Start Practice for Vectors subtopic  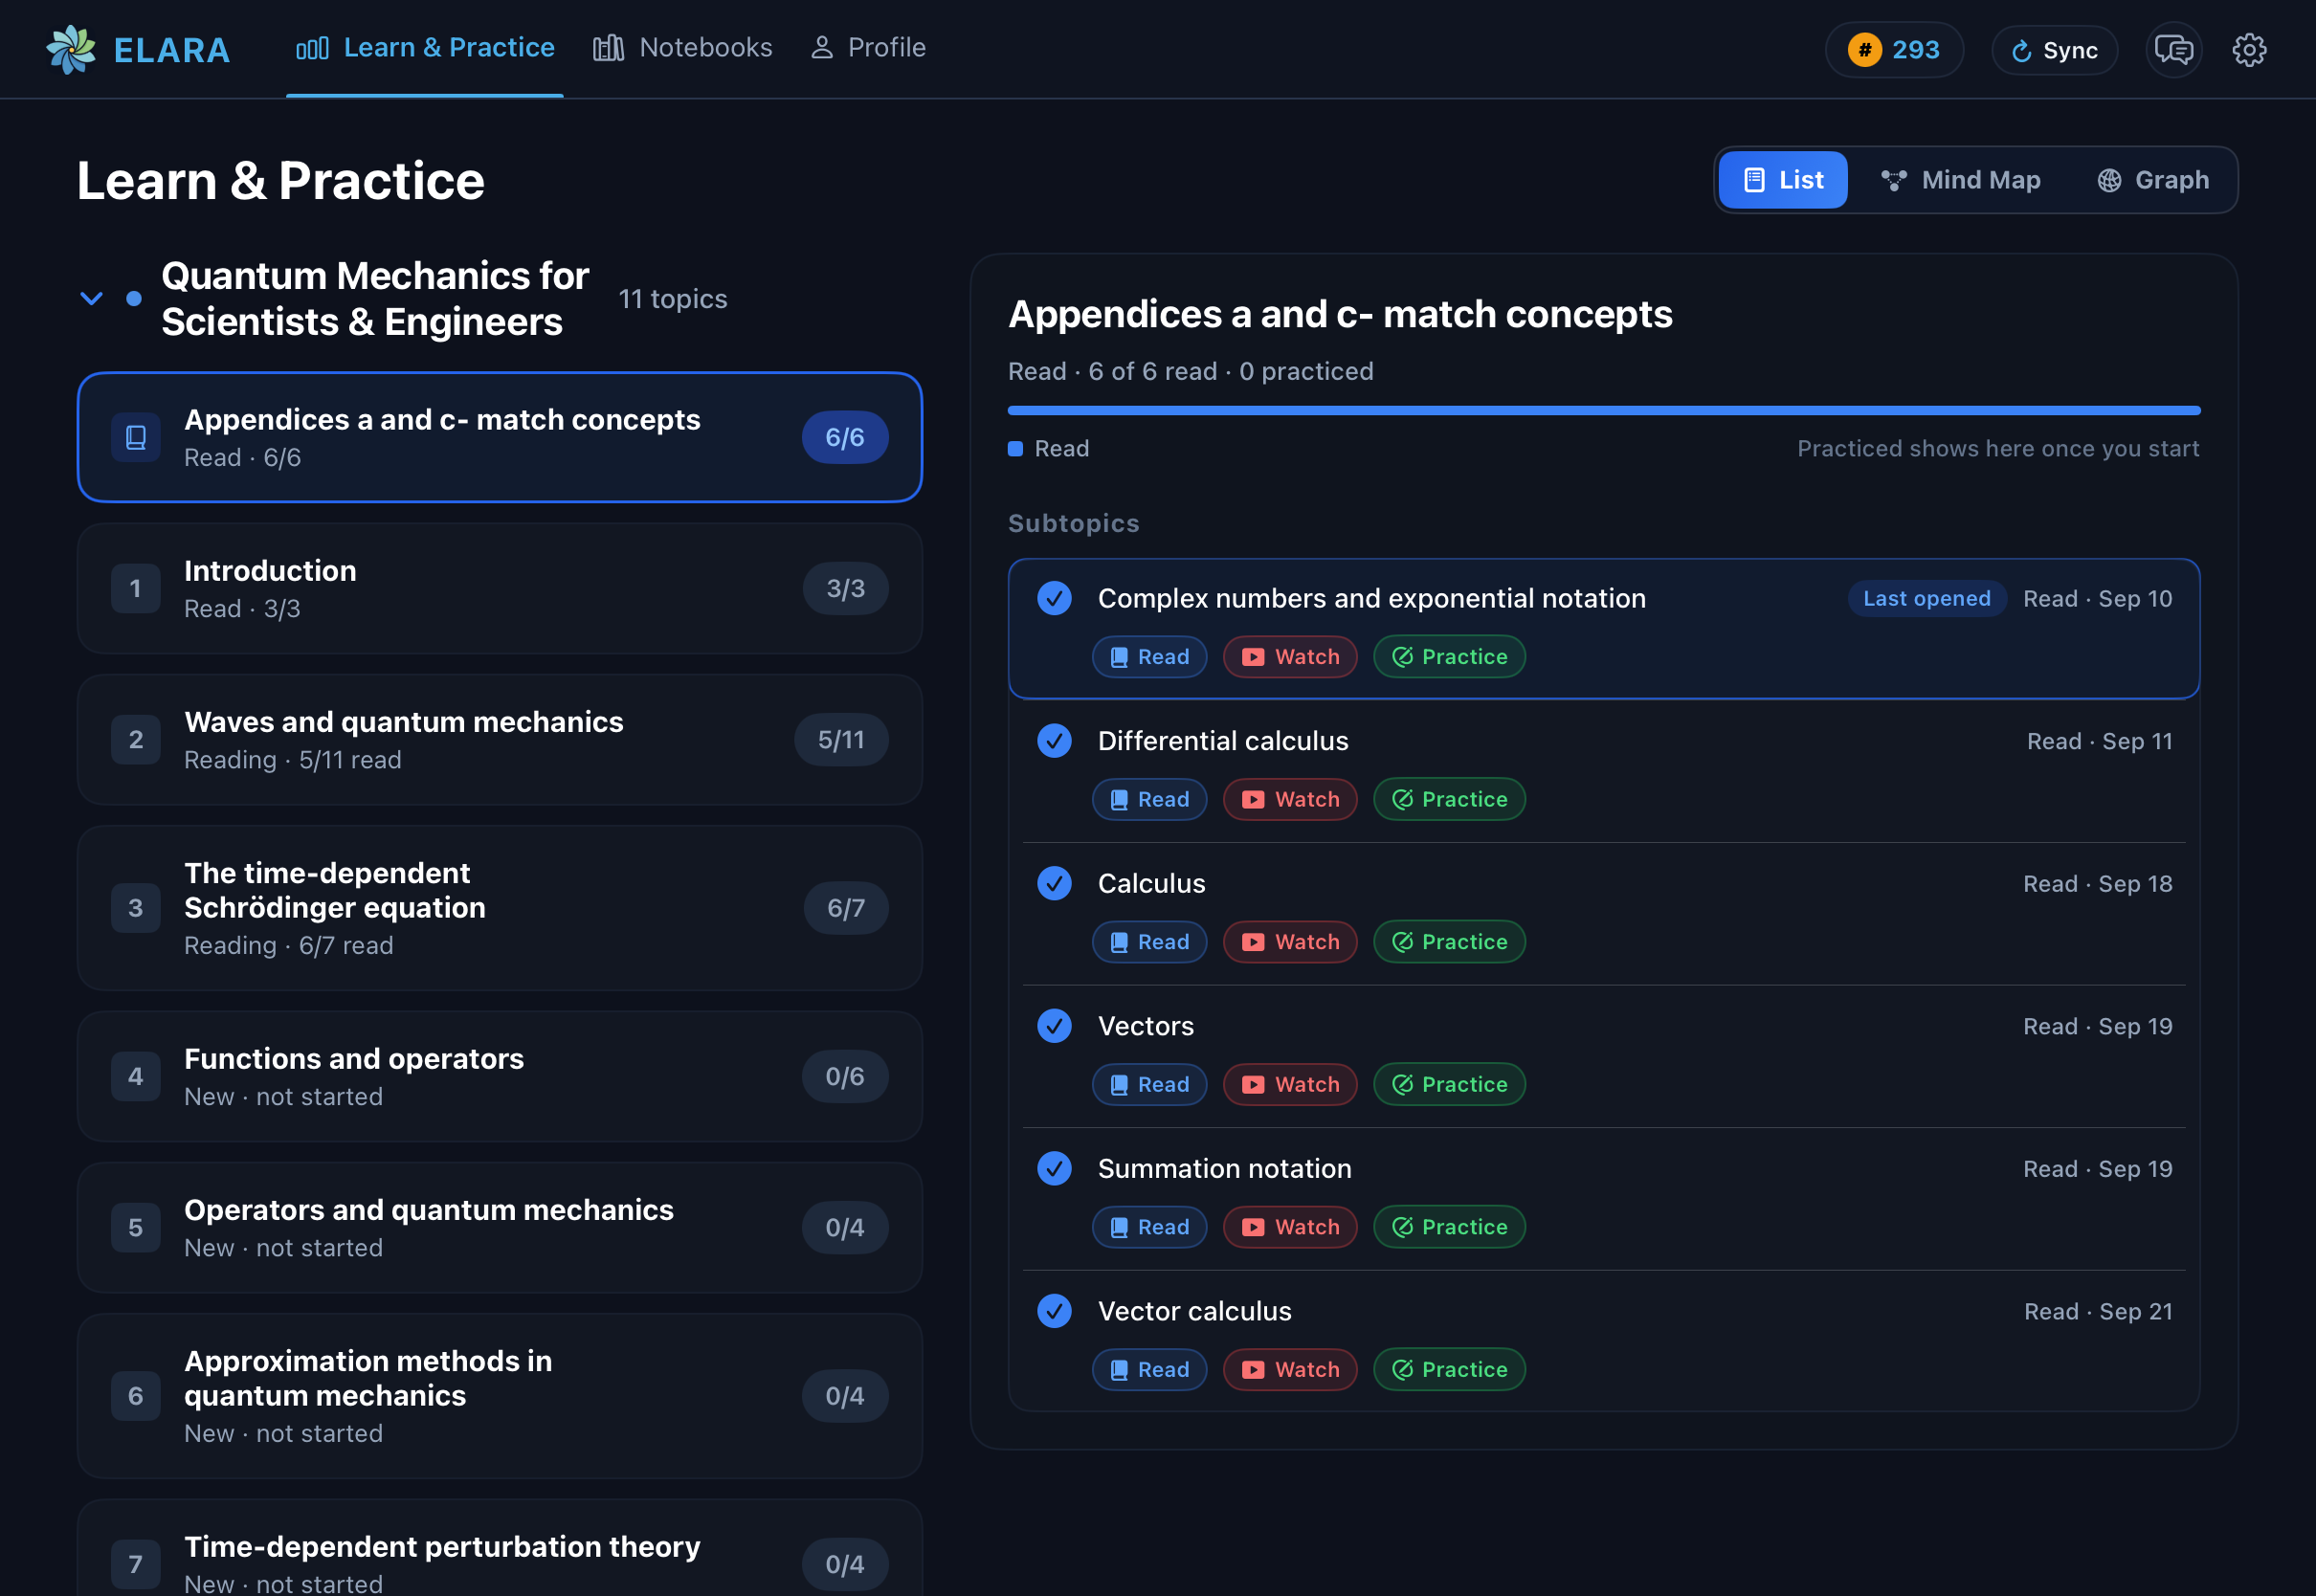(1449, 1084)
